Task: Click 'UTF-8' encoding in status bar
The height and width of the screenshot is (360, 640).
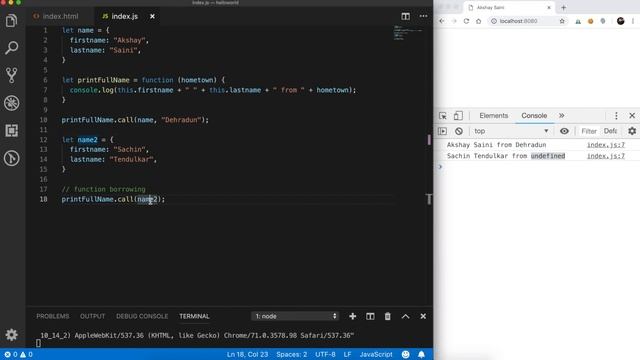Action: coord(325,354)
